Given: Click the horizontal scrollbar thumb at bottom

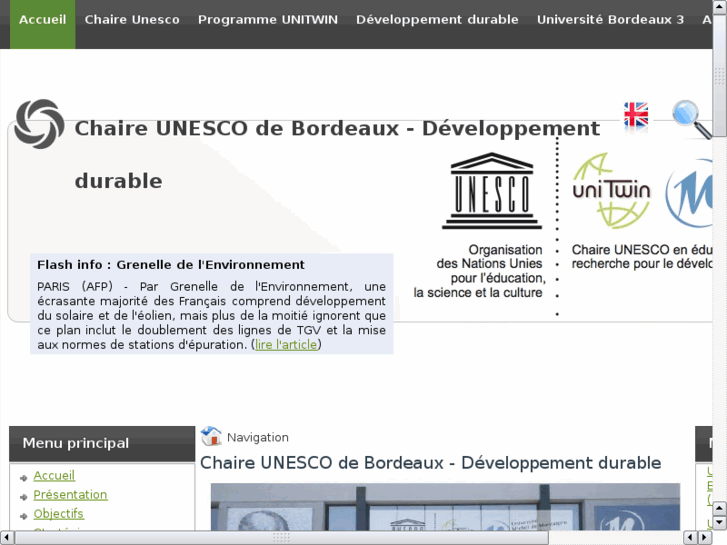Looking at the screenshot, I should (x=281, y=538).
